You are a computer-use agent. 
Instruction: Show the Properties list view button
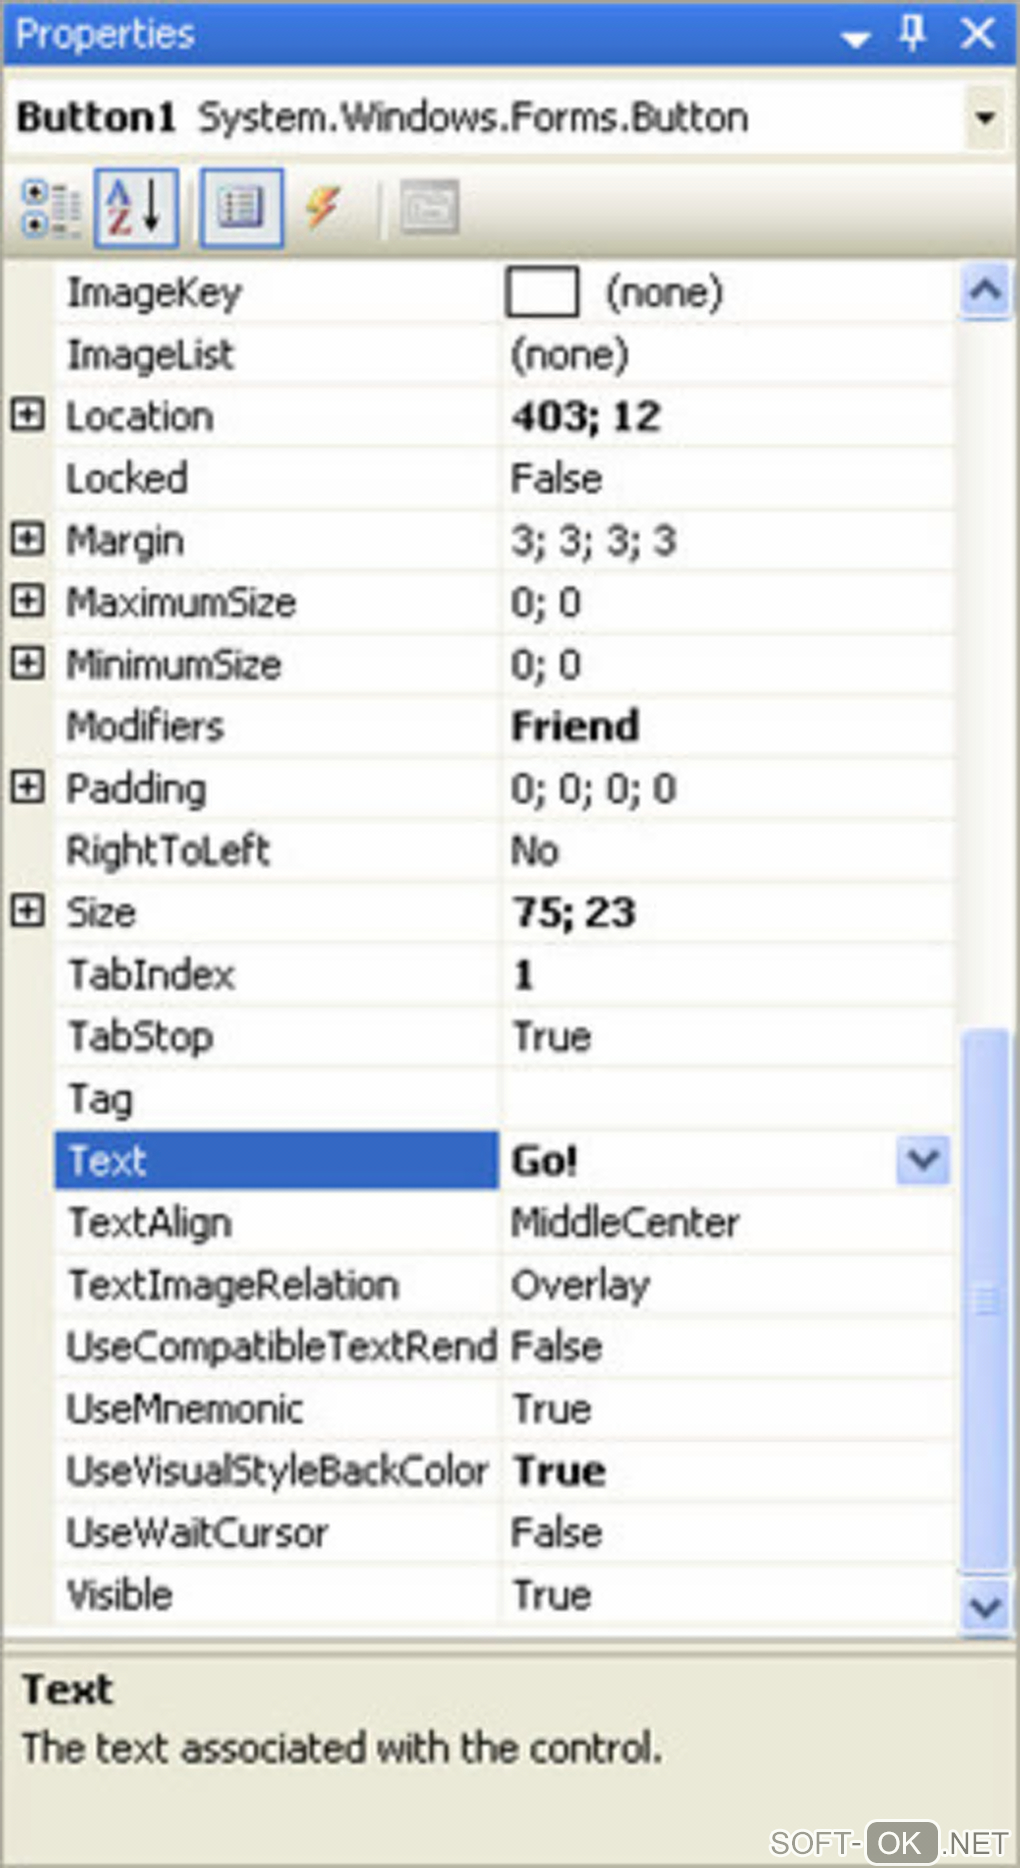click(x=241, y=208)
